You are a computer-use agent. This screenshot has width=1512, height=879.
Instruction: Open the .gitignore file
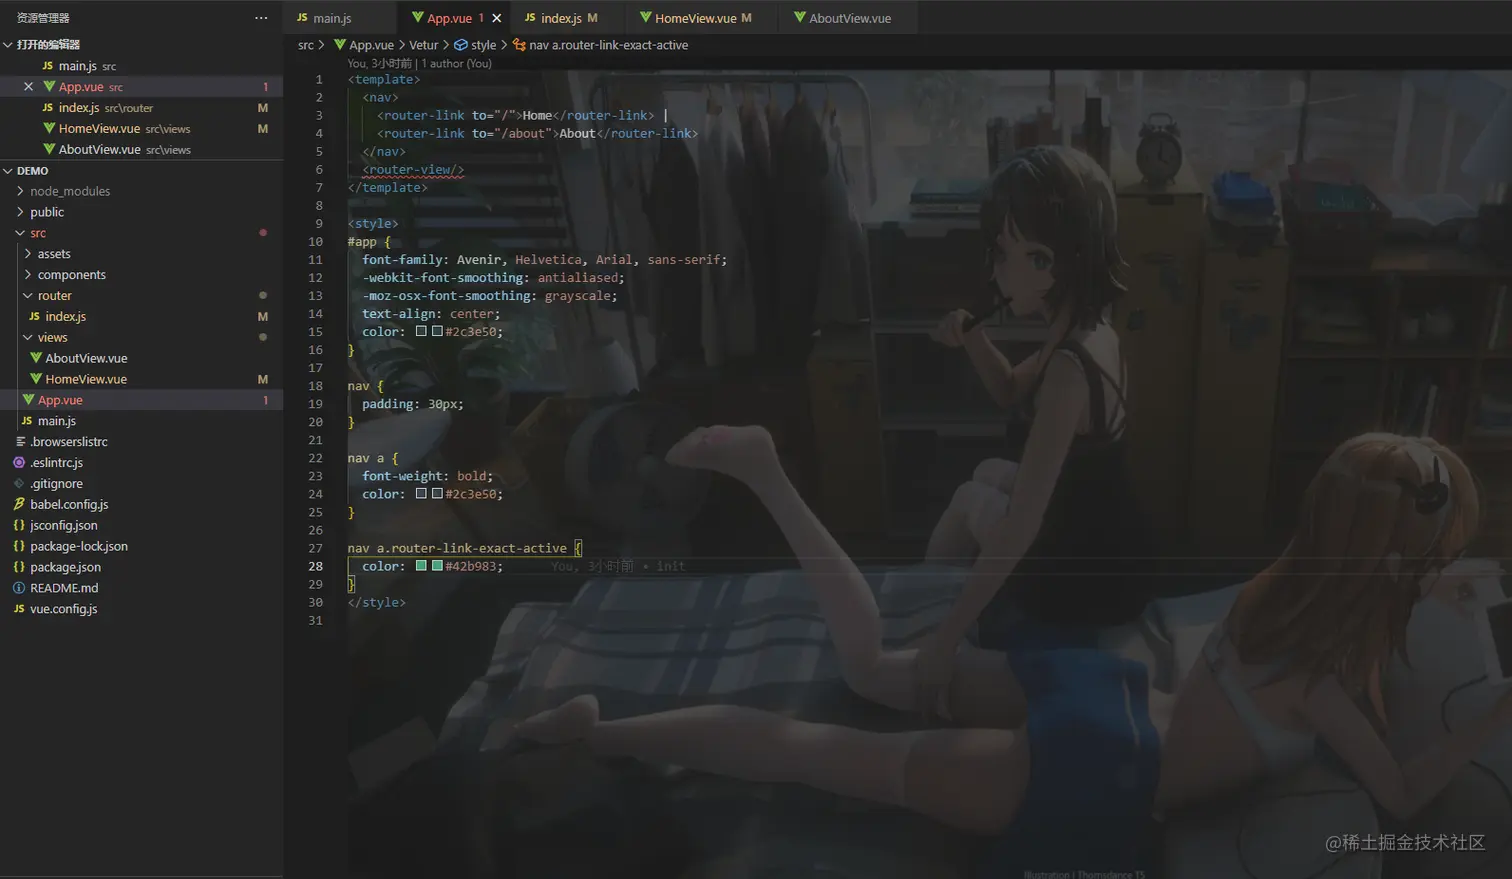click(141, 484)
